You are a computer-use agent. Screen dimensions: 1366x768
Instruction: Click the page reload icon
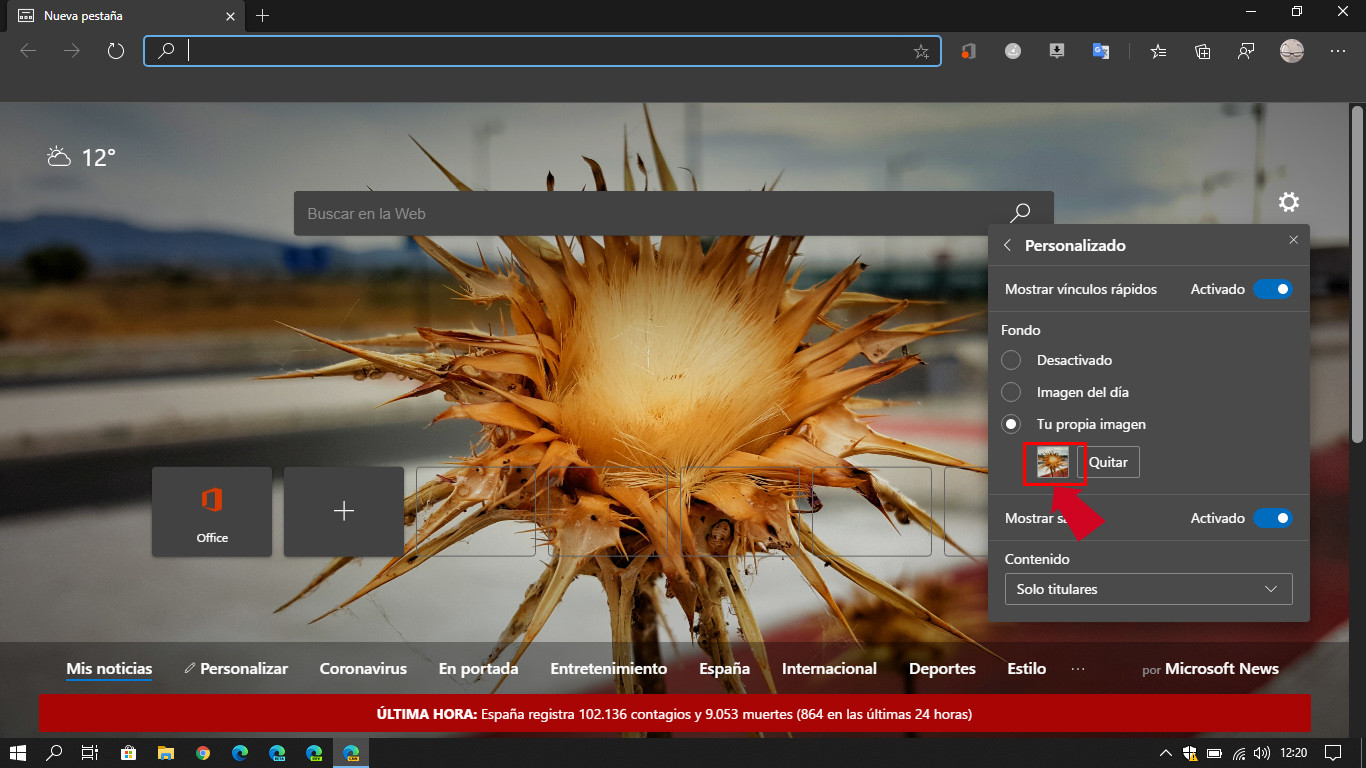pyautogui.click(x=115, y=51)
